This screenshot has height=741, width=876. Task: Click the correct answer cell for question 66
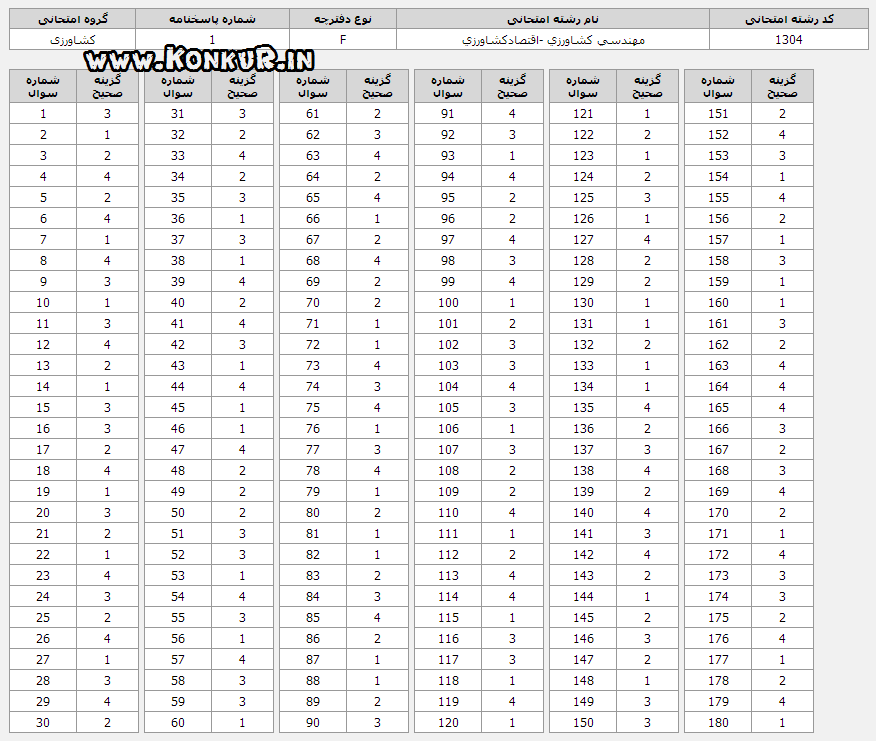click(377, 218)
